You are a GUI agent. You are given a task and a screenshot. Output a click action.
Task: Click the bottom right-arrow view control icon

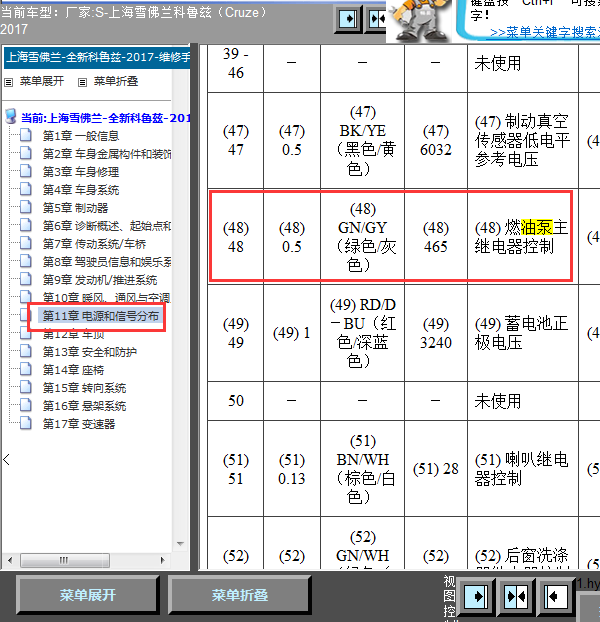pos(475,596)
